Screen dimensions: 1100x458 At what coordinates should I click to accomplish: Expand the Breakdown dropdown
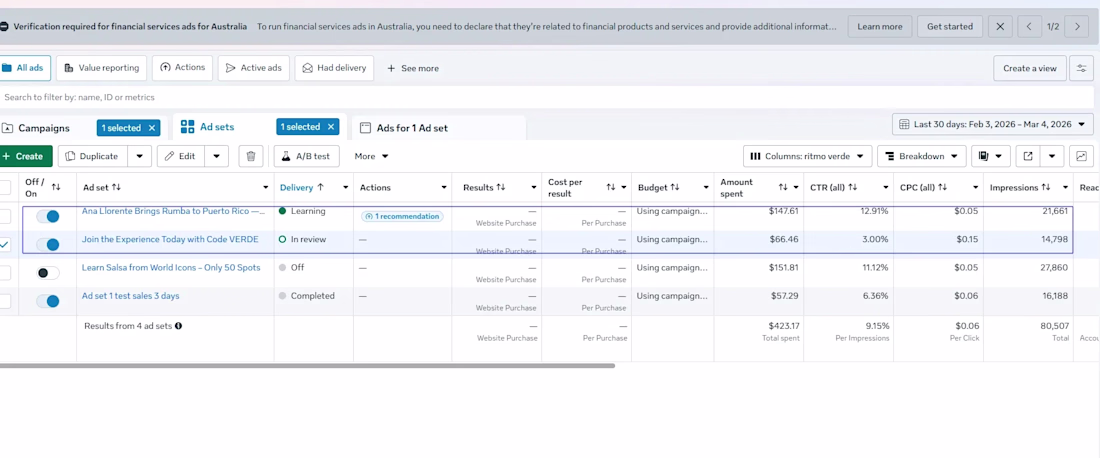click(x=921, y=156)
